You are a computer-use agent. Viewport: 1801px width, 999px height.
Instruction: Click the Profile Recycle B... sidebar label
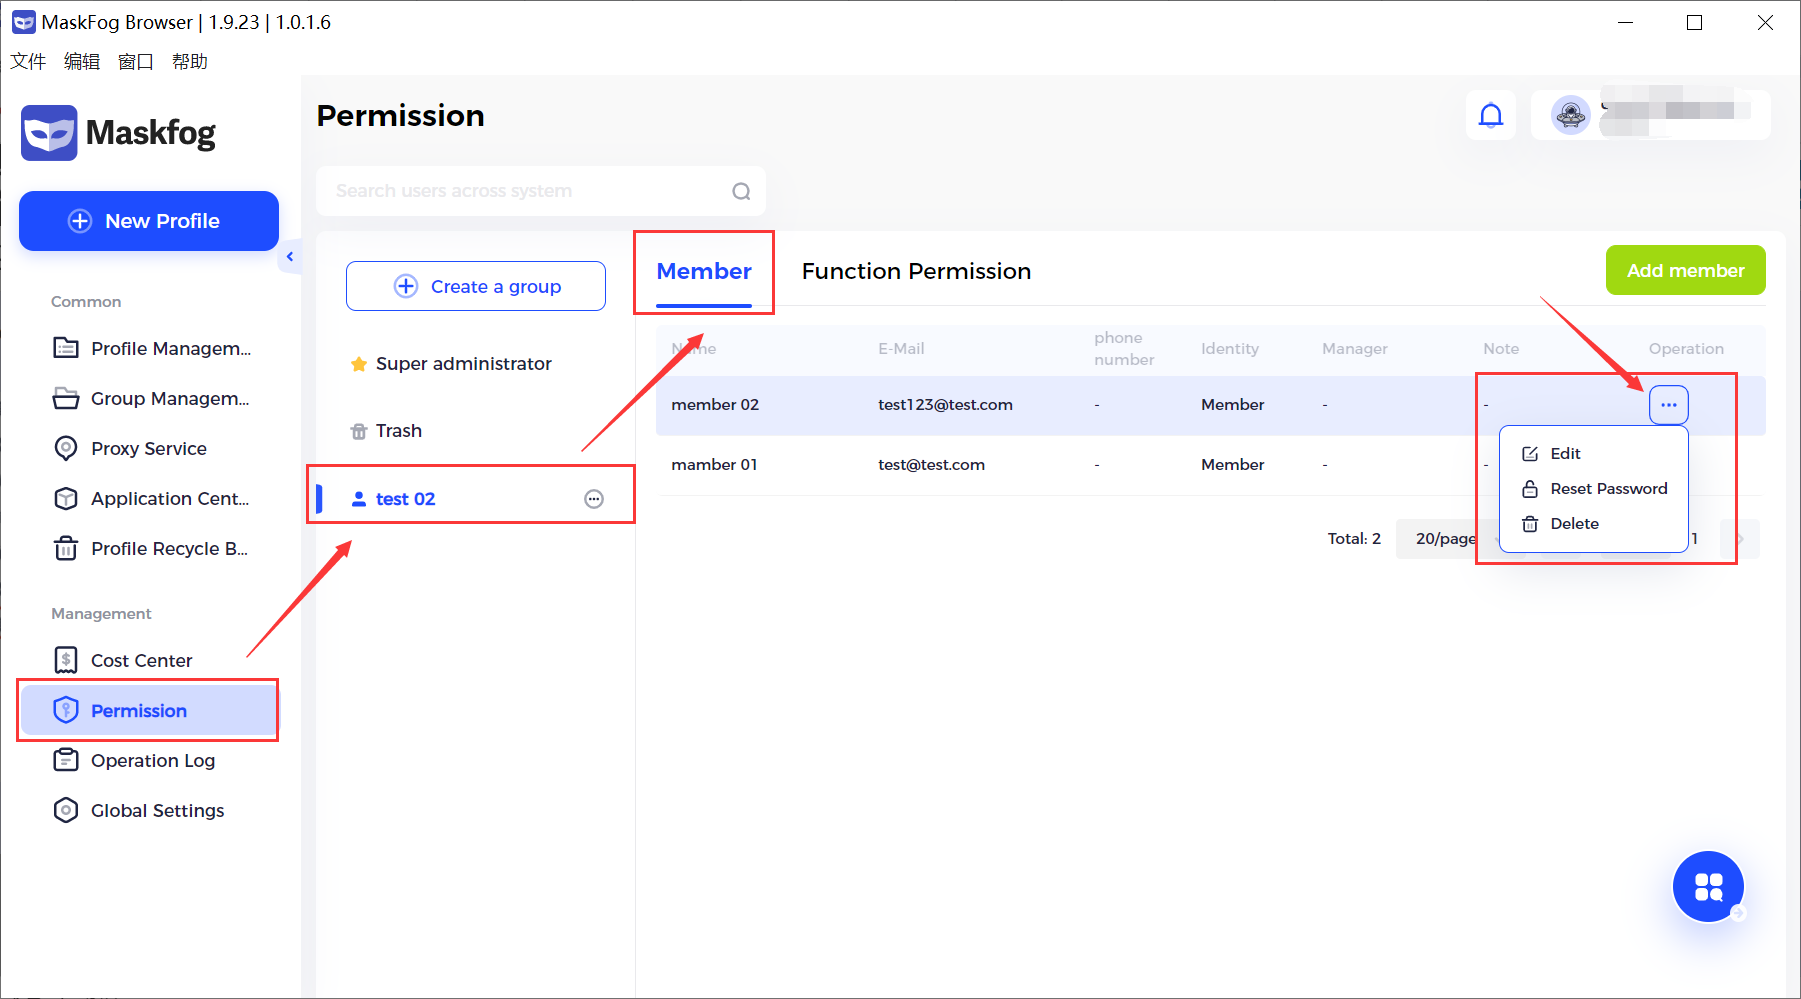169,548
